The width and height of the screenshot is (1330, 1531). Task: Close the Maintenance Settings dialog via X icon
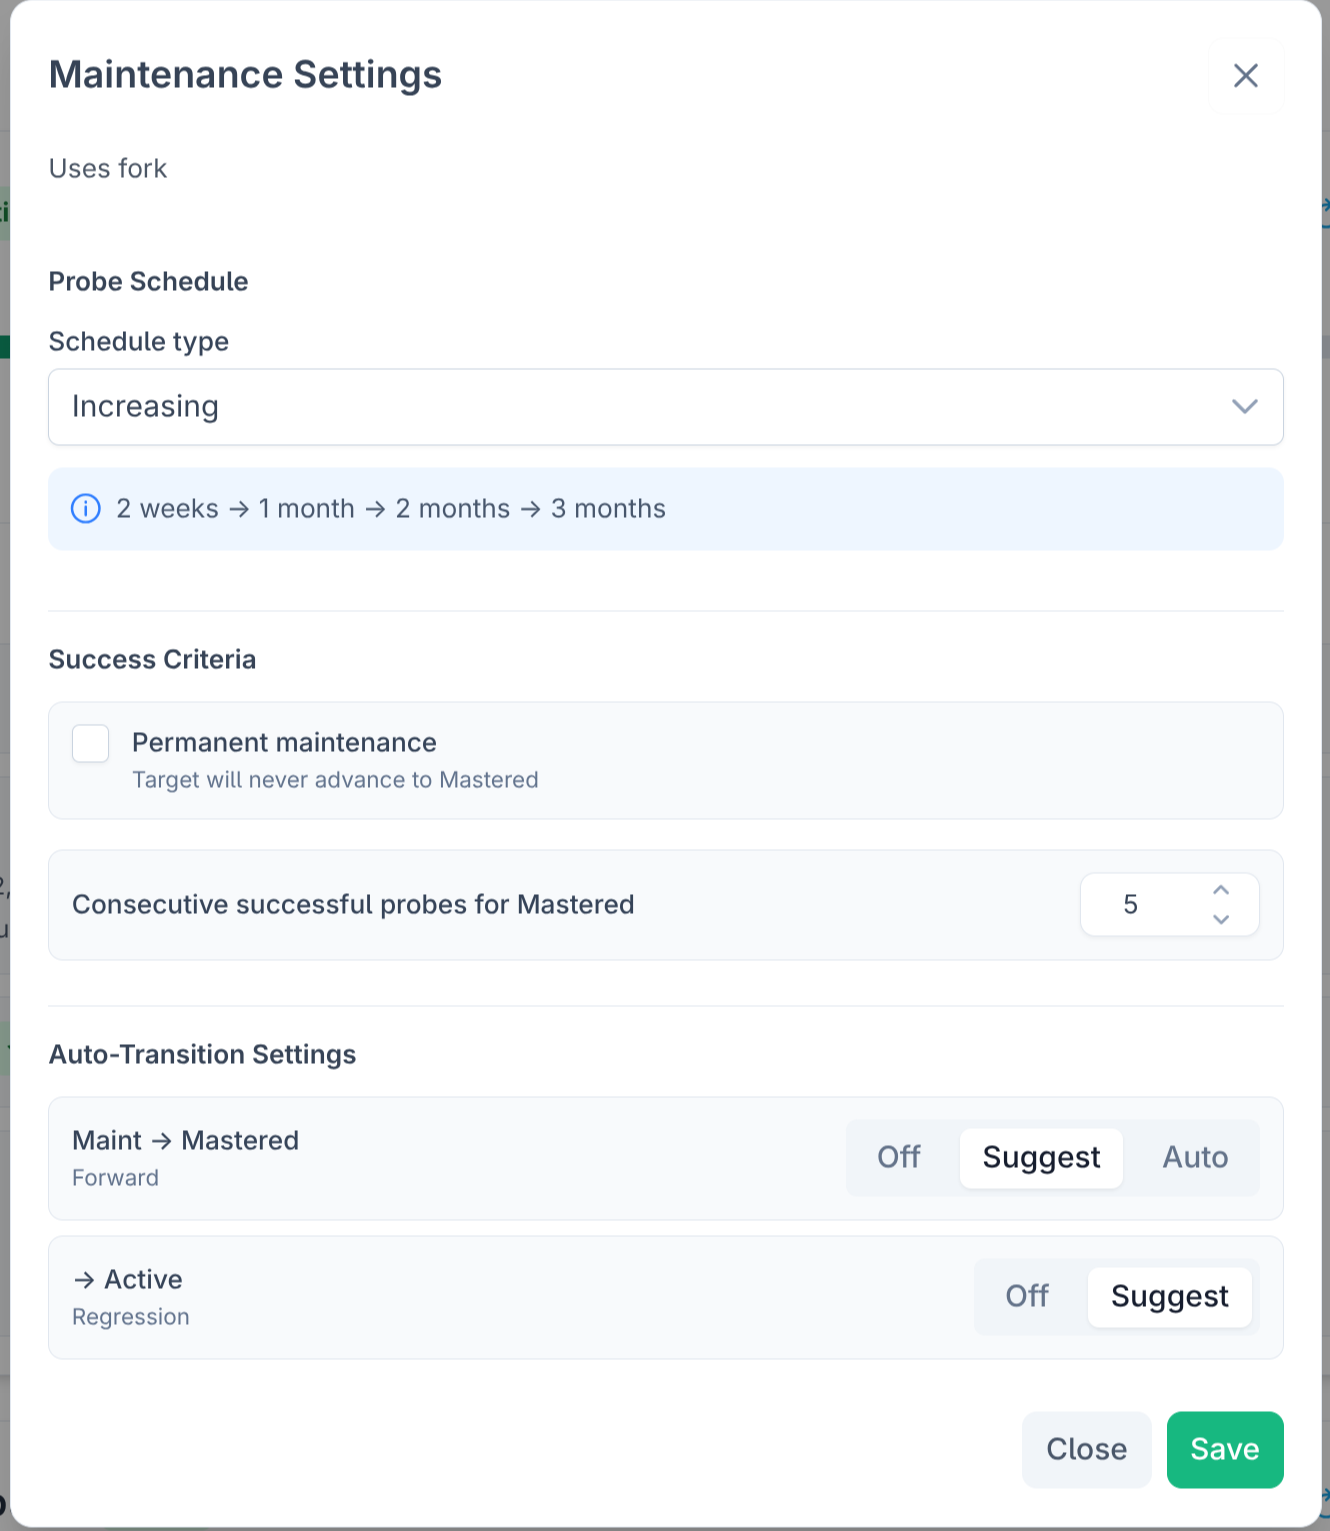click(x=1245, y=76)
